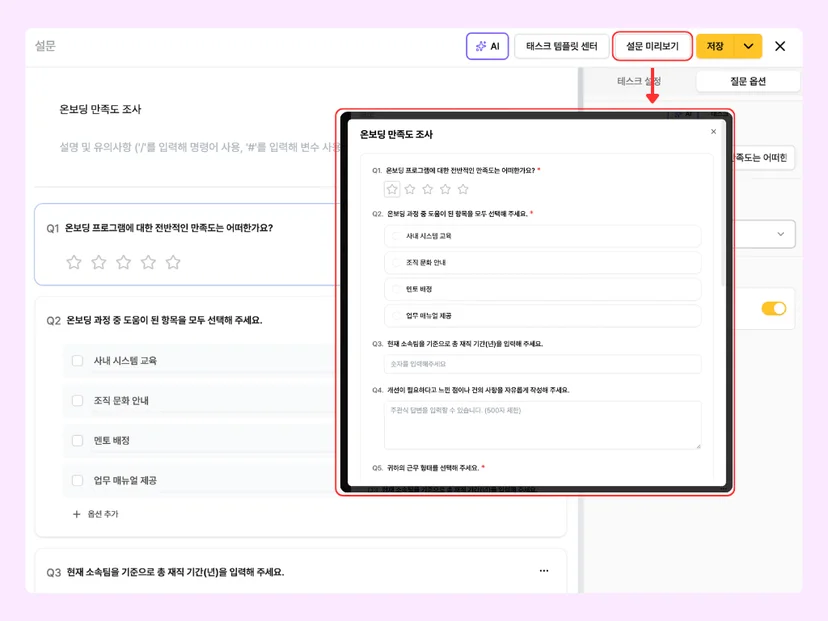Image resolution: width=828 pixels, height=621 pixels.
Task: Open the AI sparkle assistant button
Action: pos(487,46)
